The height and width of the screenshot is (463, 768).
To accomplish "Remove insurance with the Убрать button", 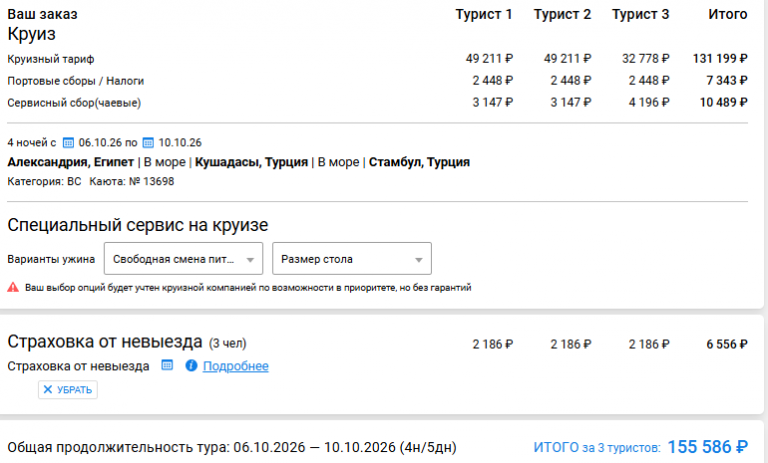I will pos(68,390).
